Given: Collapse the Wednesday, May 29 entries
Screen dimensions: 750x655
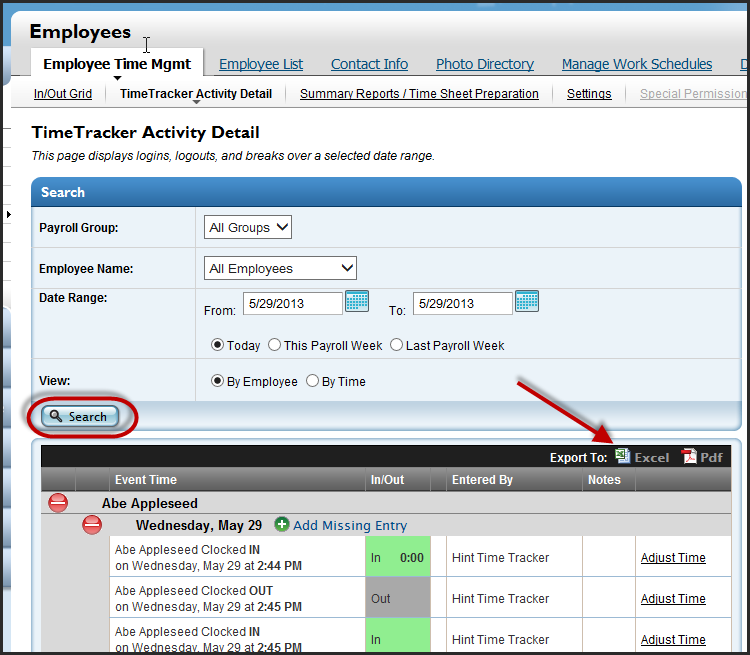Looking at the screenshot, I should [x=92, y=525].
